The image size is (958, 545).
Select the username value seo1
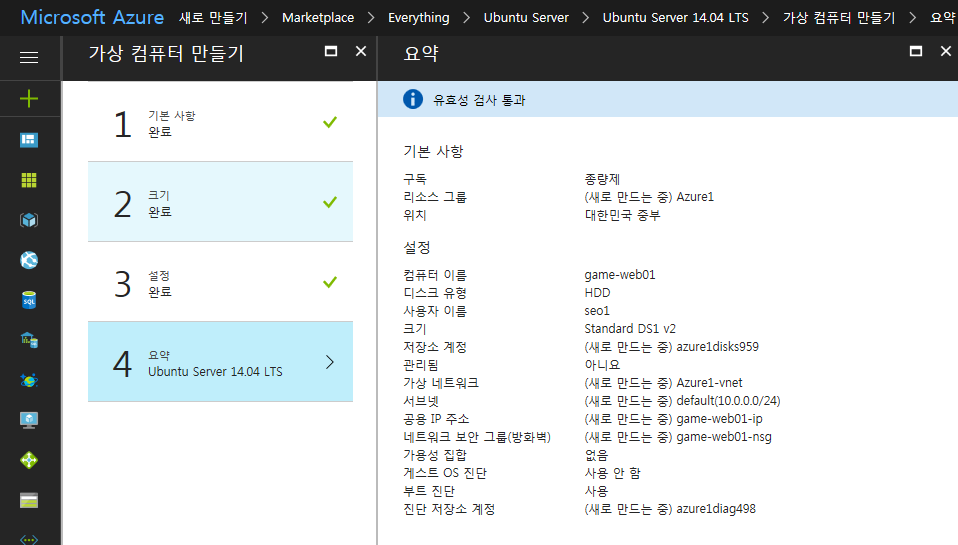597,311
